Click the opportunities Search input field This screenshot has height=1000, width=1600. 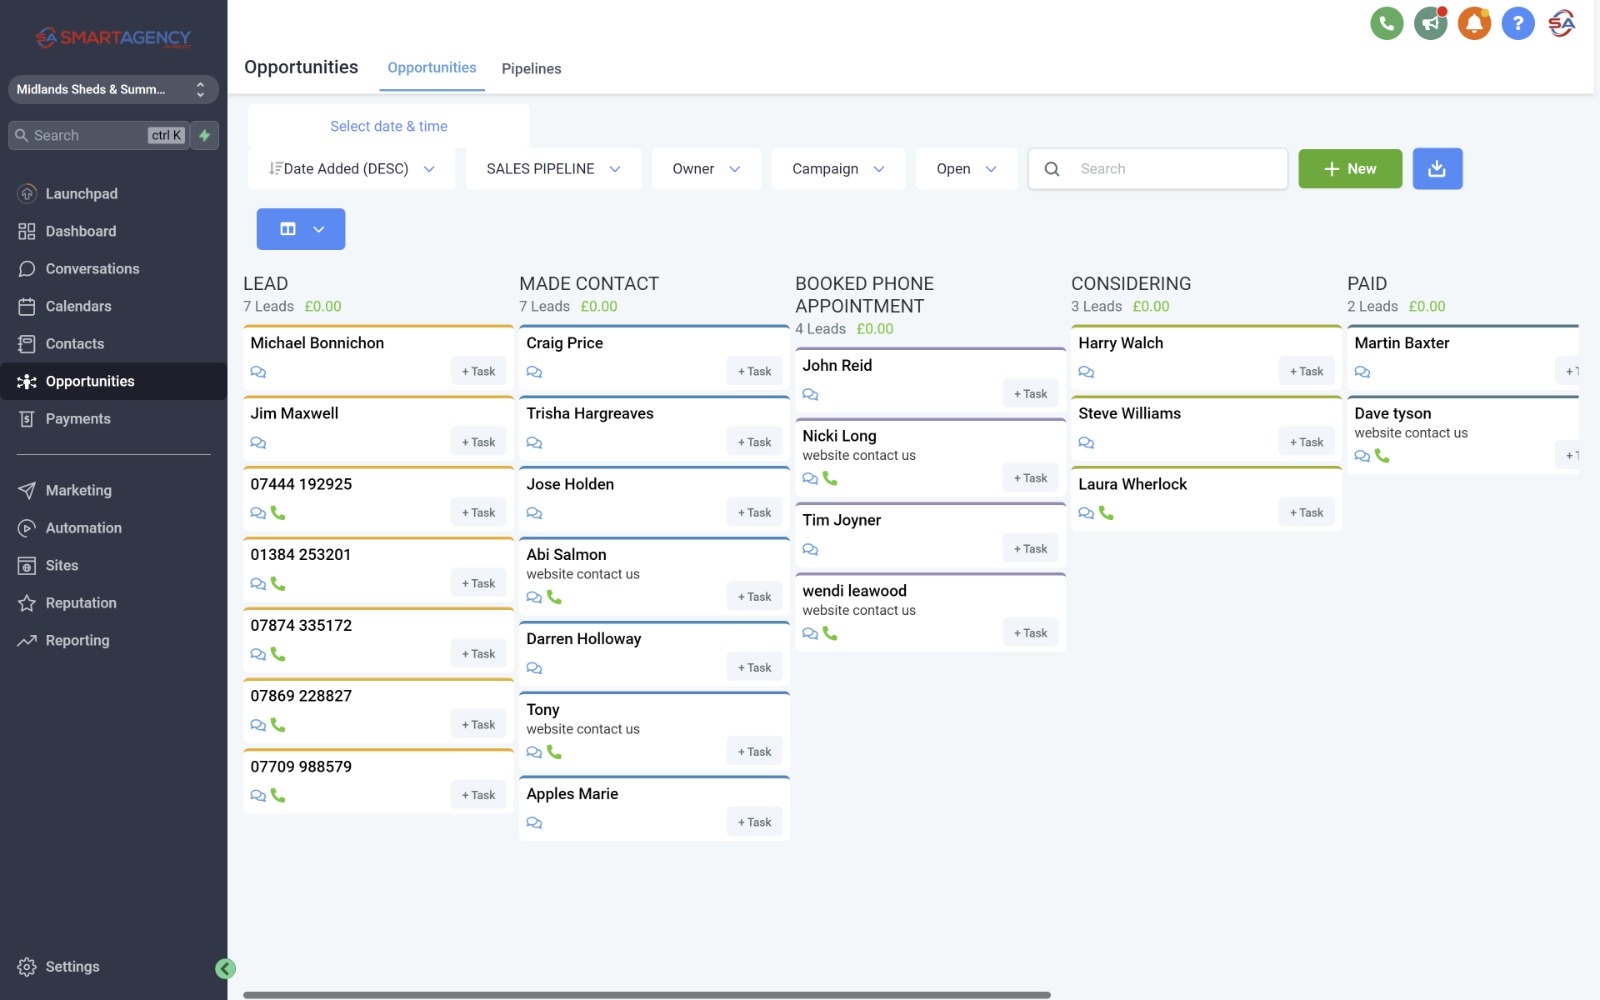[x=1175, y=169]
